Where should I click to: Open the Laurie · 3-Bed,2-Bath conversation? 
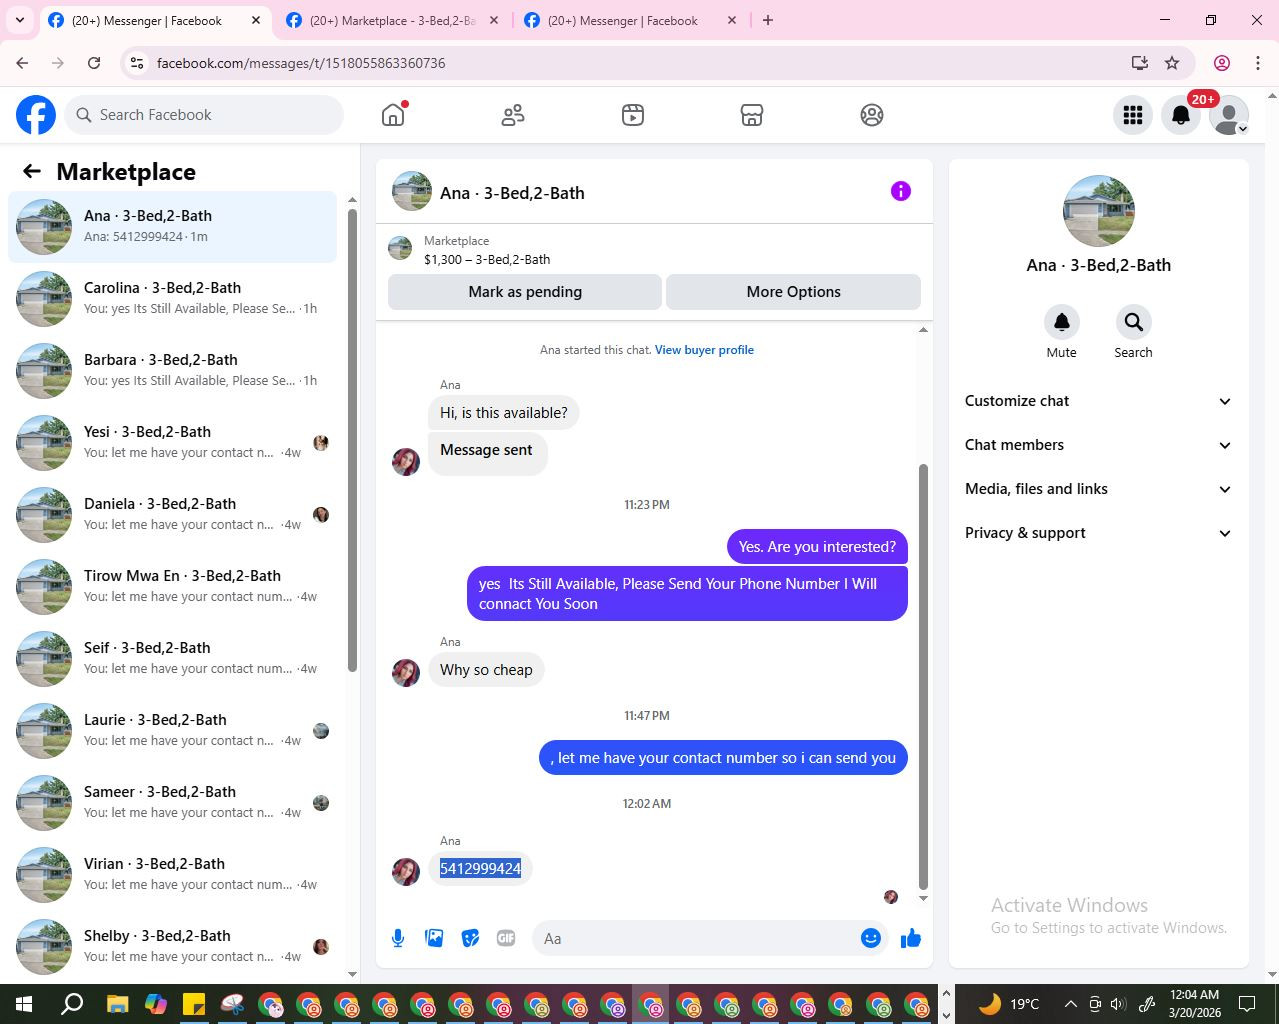pyautogui.click(x=172, y=731)
